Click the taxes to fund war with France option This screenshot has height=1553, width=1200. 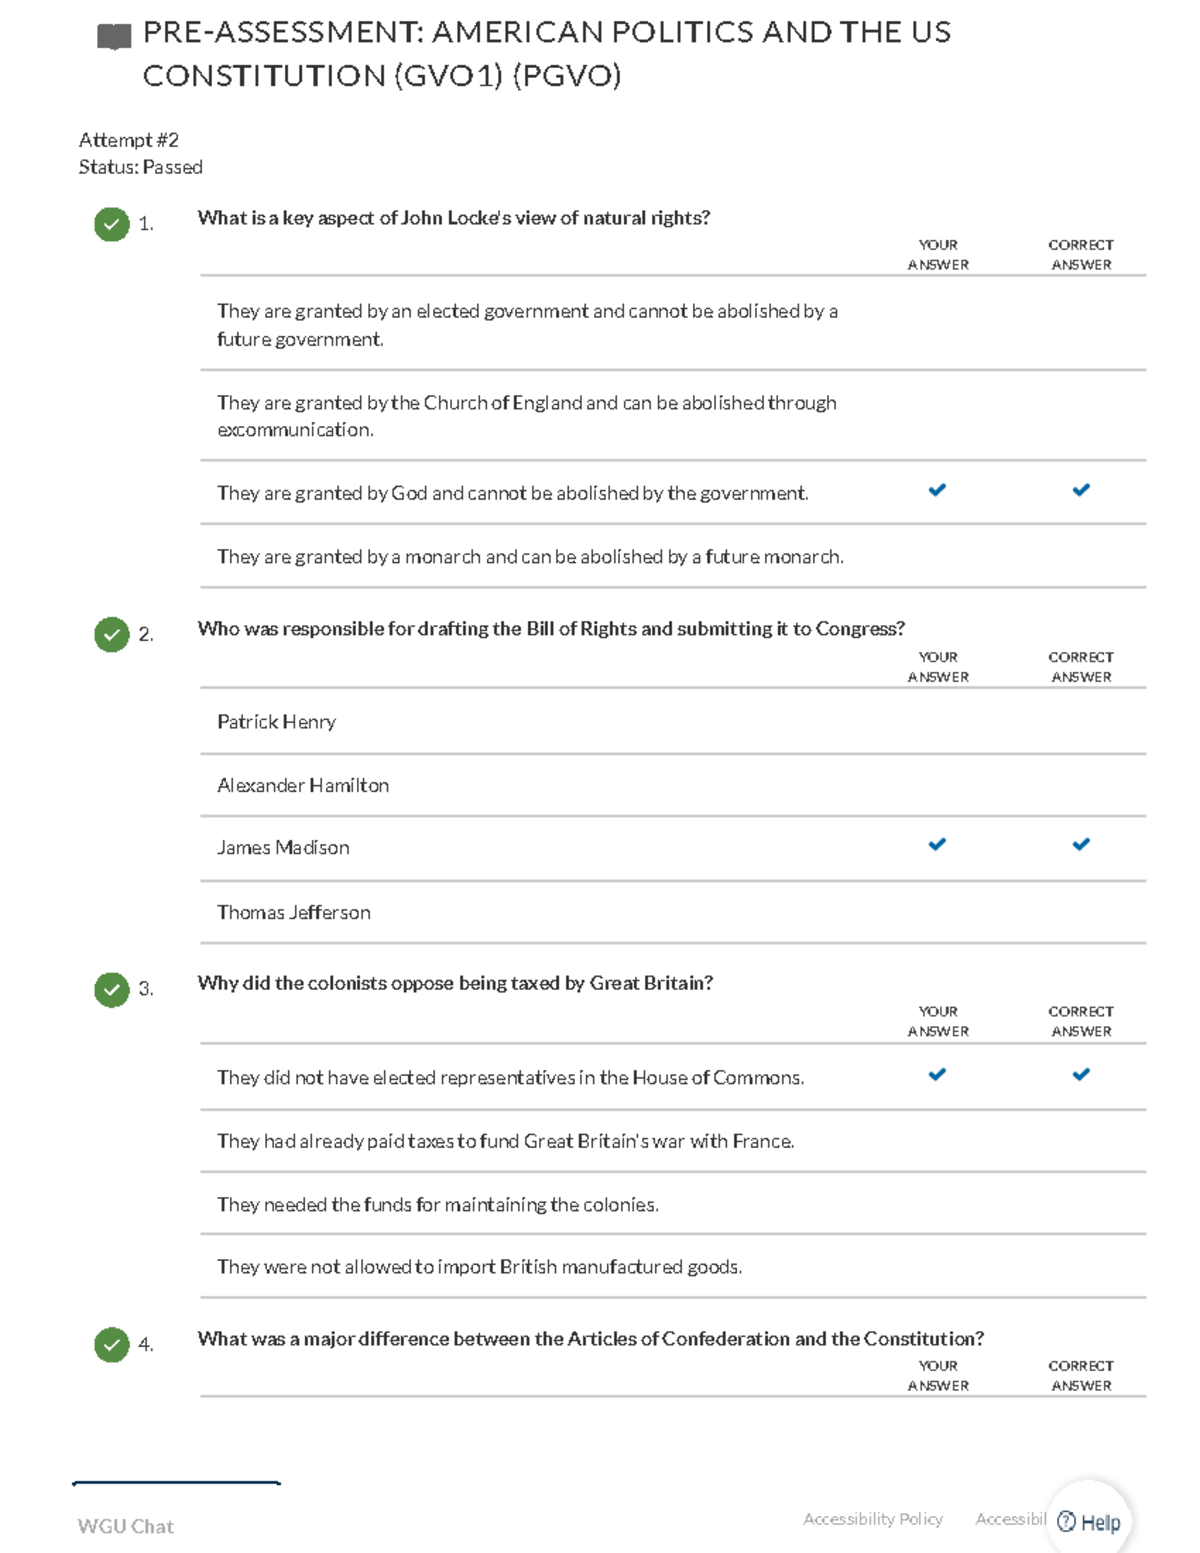(505, 1141)
